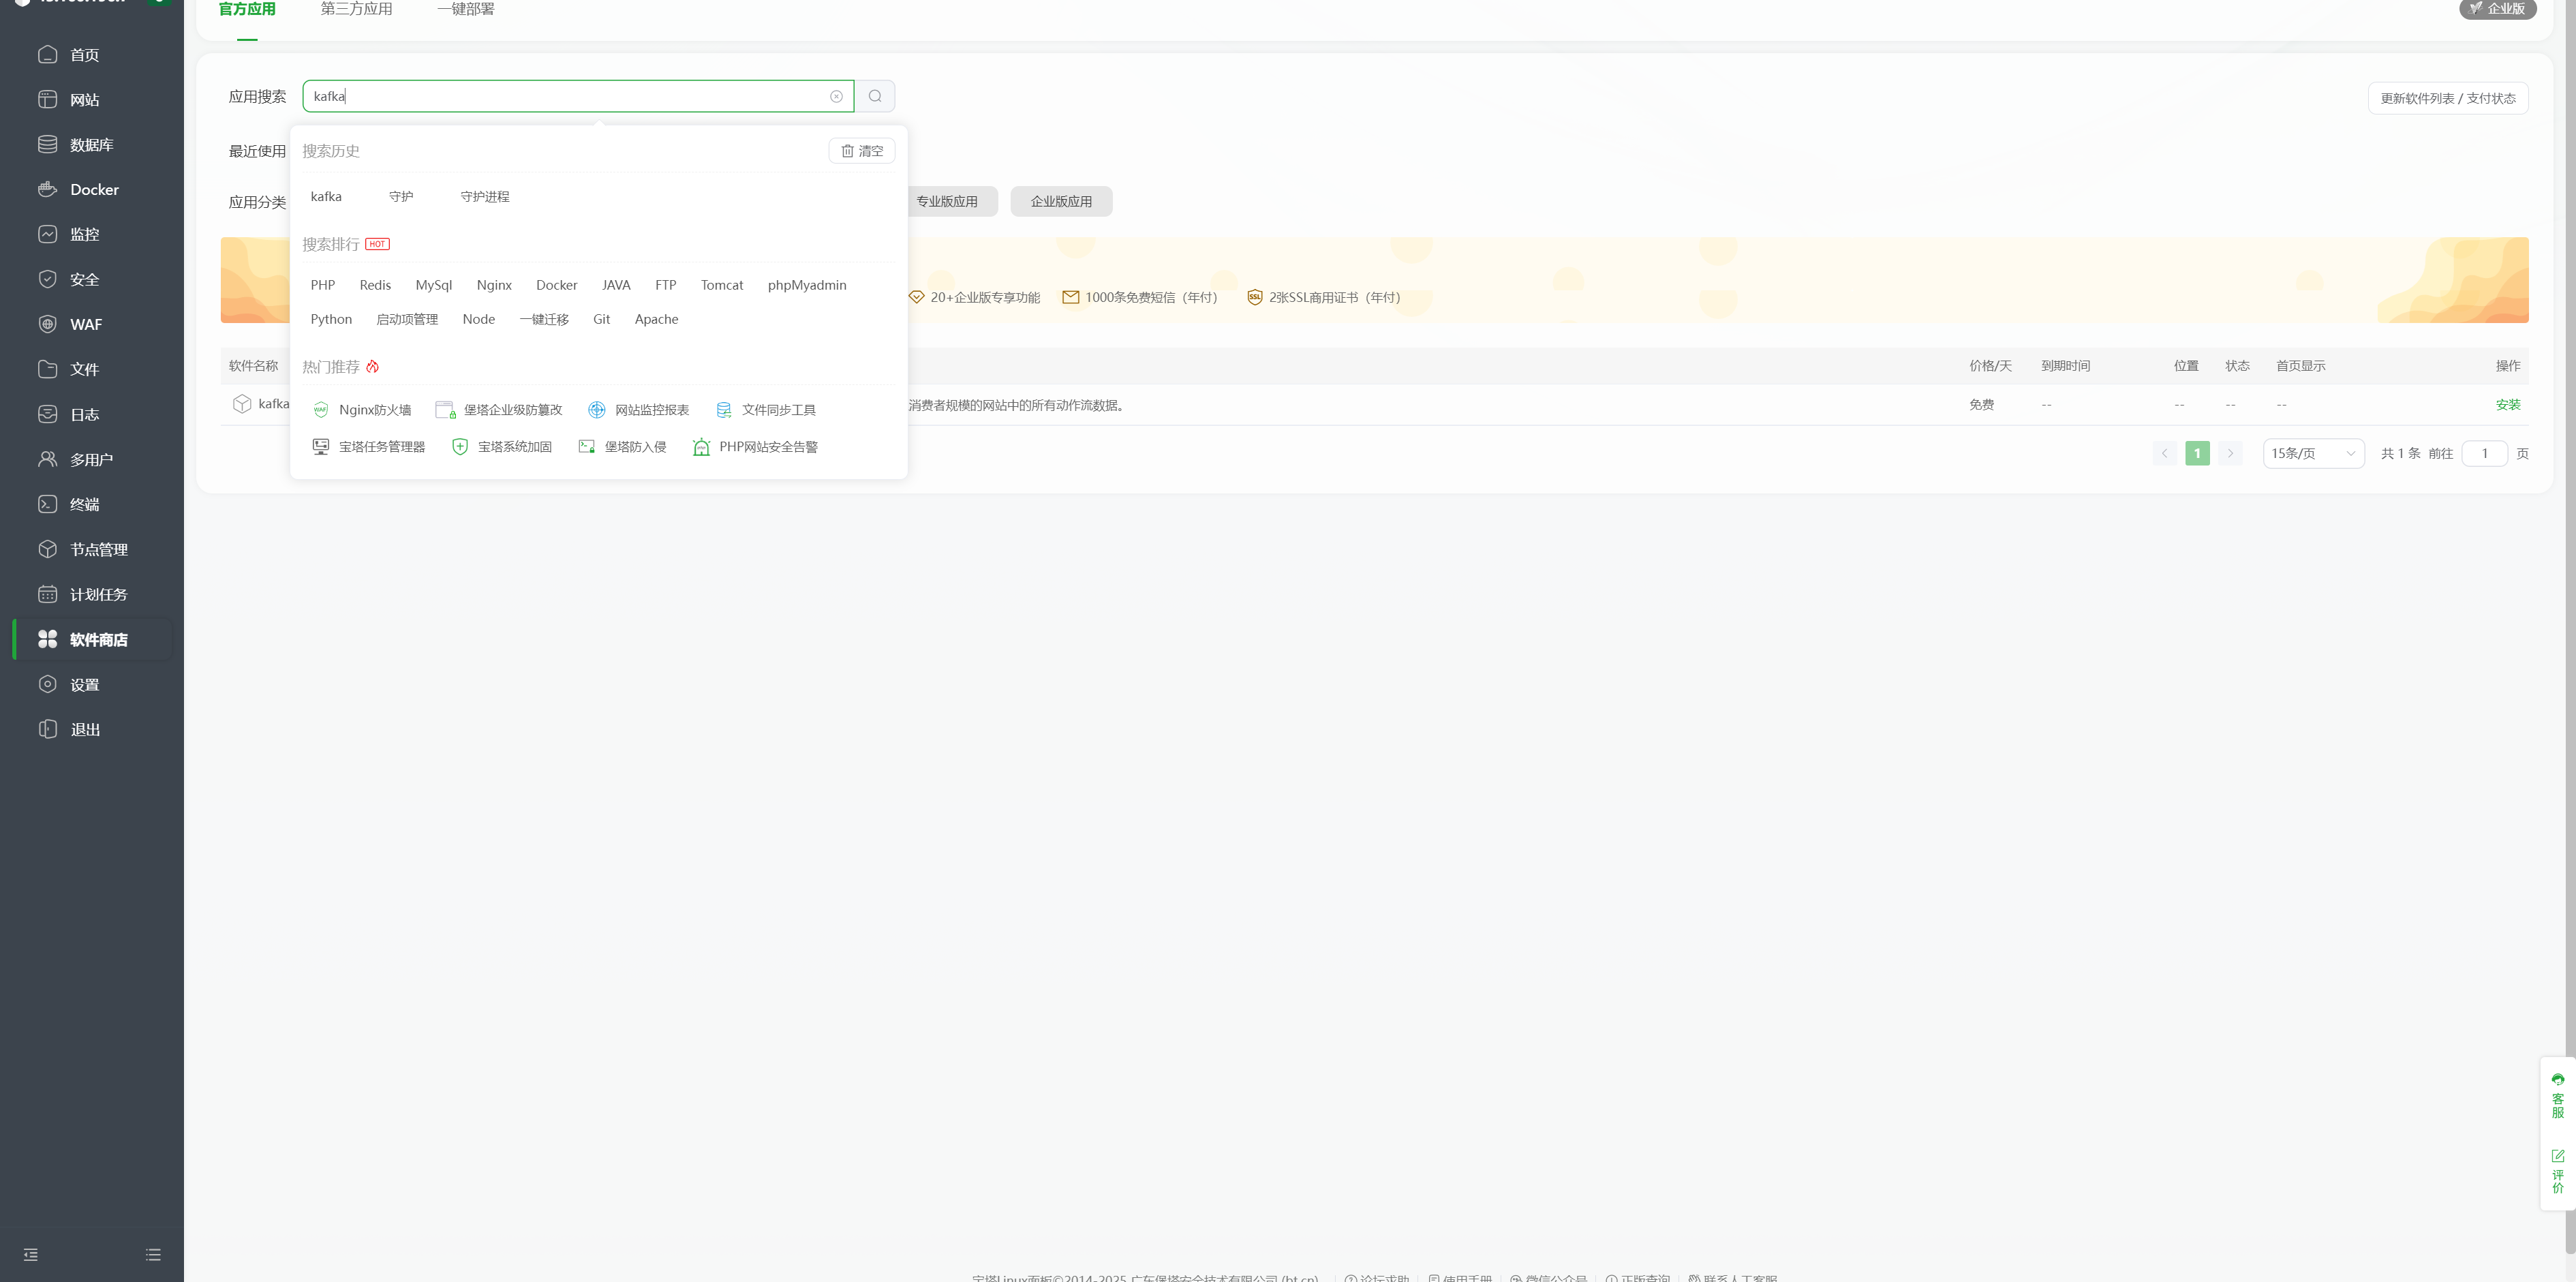Select 守护 from search history
Viewport: 2576px width, 1282px height.
(x=401, y=196)
